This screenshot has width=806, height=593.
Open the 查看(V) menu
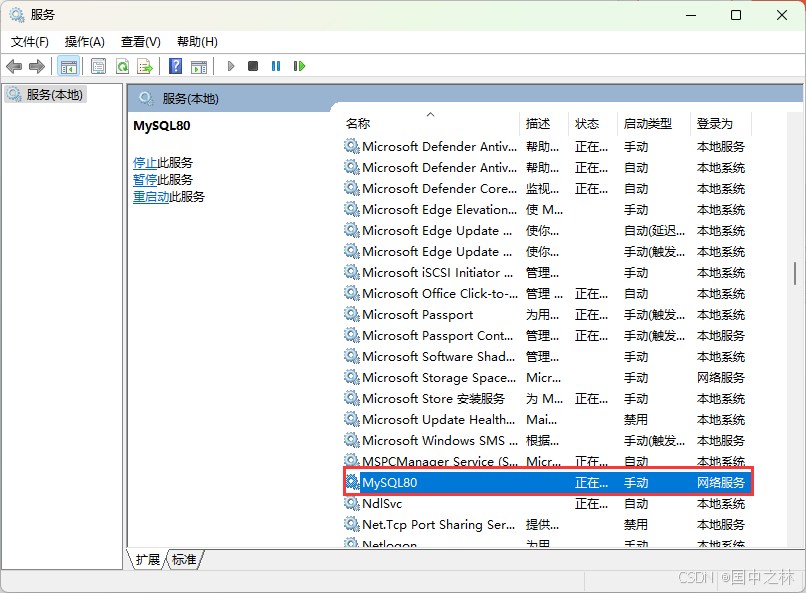(141, 42)
